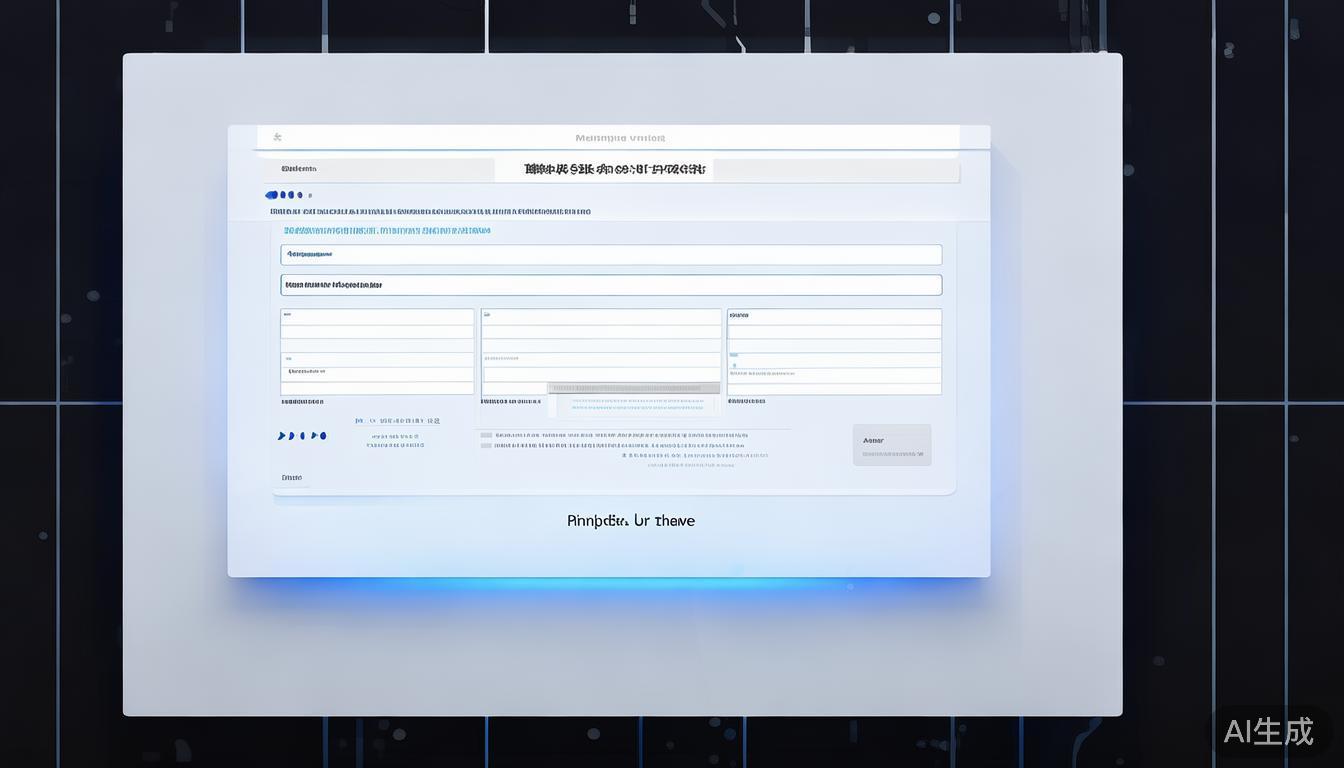Image resolution: width=1344 pixels, height=768 pixels.
Task: Select the highlighted option in the dropdown list
Action: pyautogui.click(x=635, y=401)
